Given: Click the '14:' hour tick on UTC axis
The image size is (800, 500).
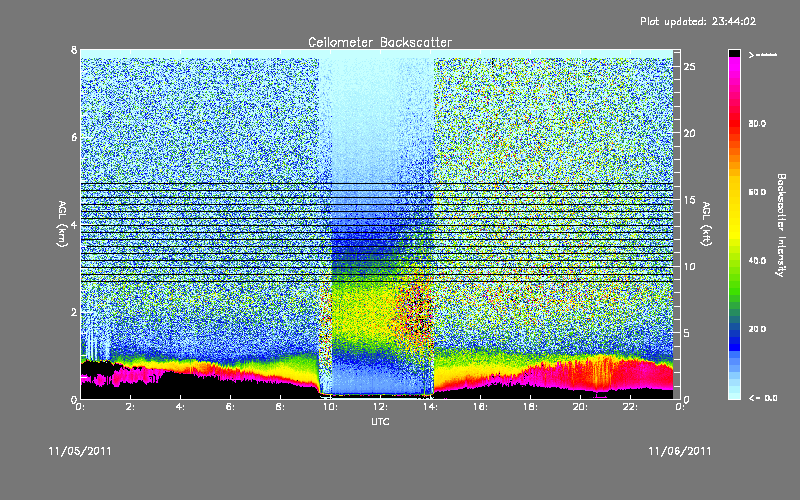Looking at the screenshot, I should (430, 407).
